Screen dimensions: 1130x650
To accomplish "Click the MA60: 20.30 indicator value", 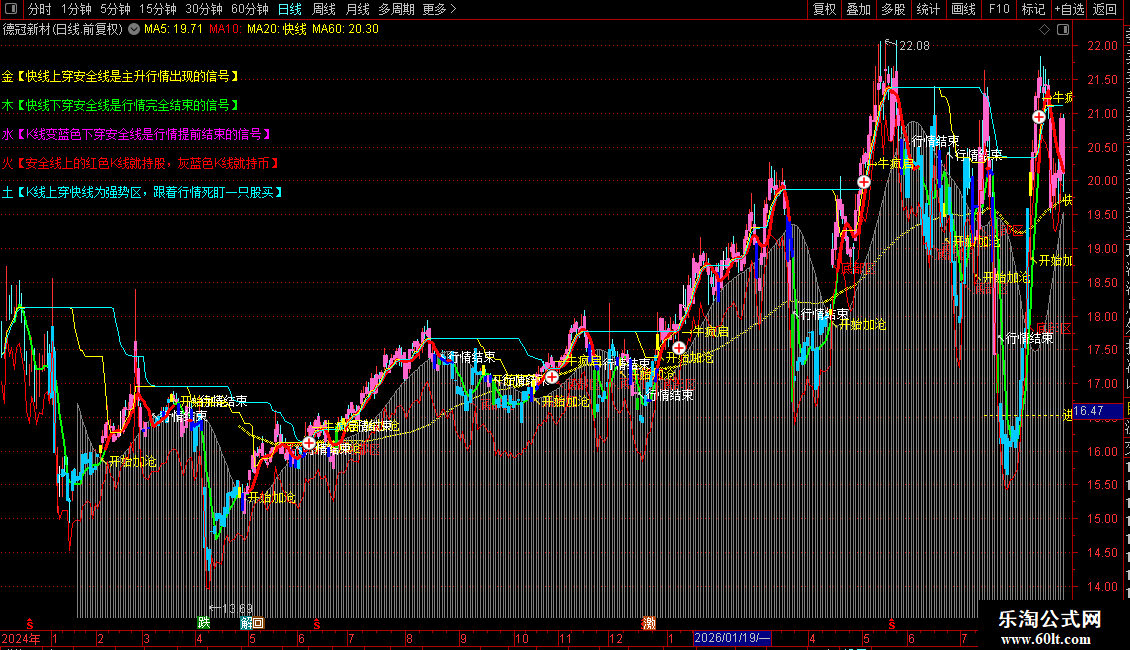I will (345, 30).
